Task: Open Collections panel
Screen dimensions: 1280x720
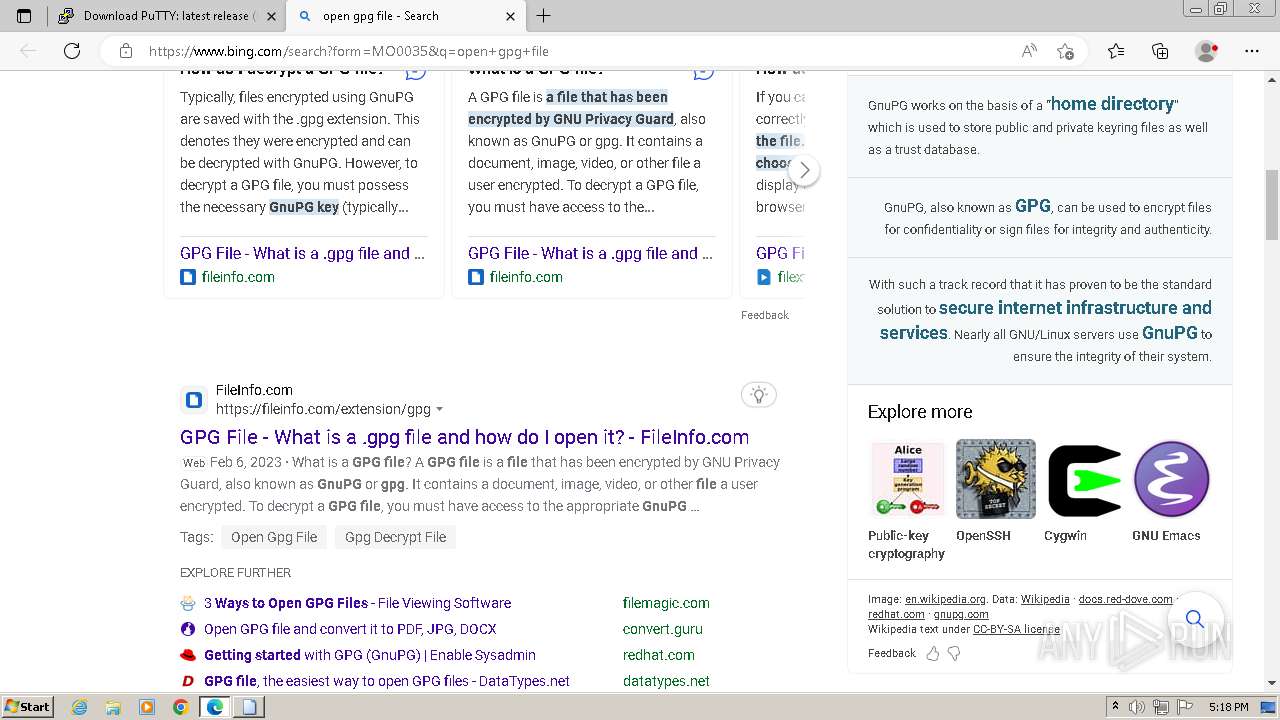Action: pyautogui.click(x=1160, y=51)
